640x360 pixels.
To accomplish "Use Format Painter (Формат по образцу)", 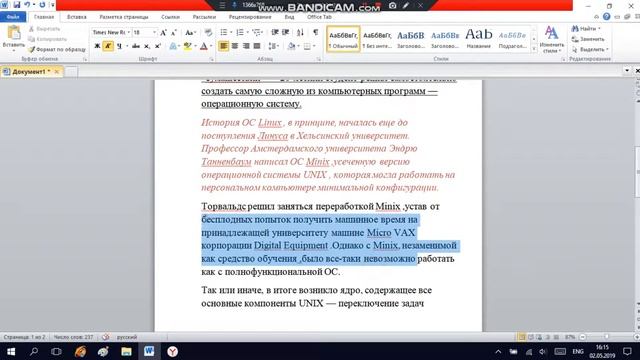I will coord(57,49).
